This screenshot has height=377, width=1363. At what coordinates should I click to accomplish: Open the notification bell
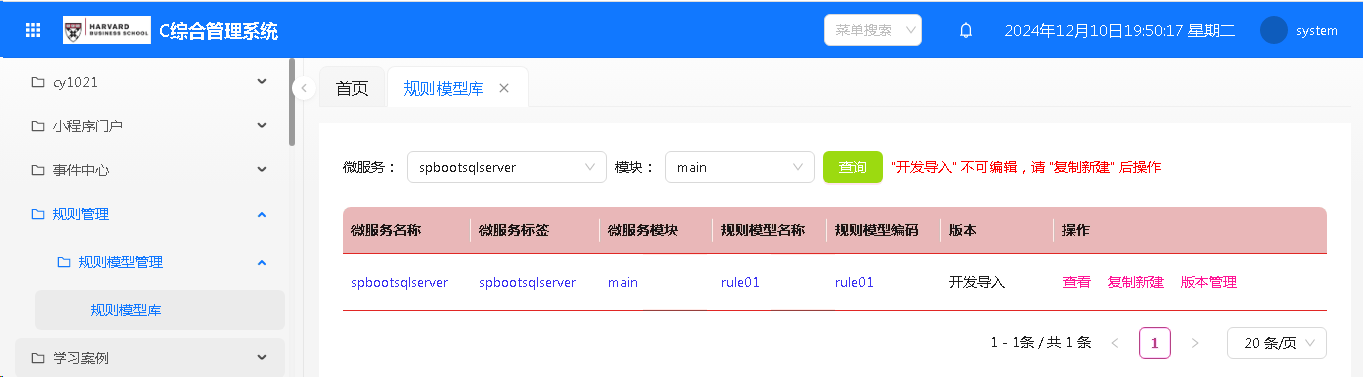click(x=966, y=30)
